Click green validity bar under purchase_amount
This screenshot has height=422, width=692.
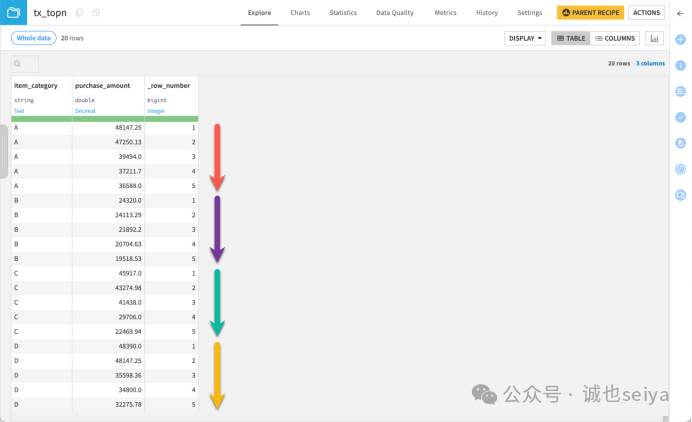tap(108, 119)
